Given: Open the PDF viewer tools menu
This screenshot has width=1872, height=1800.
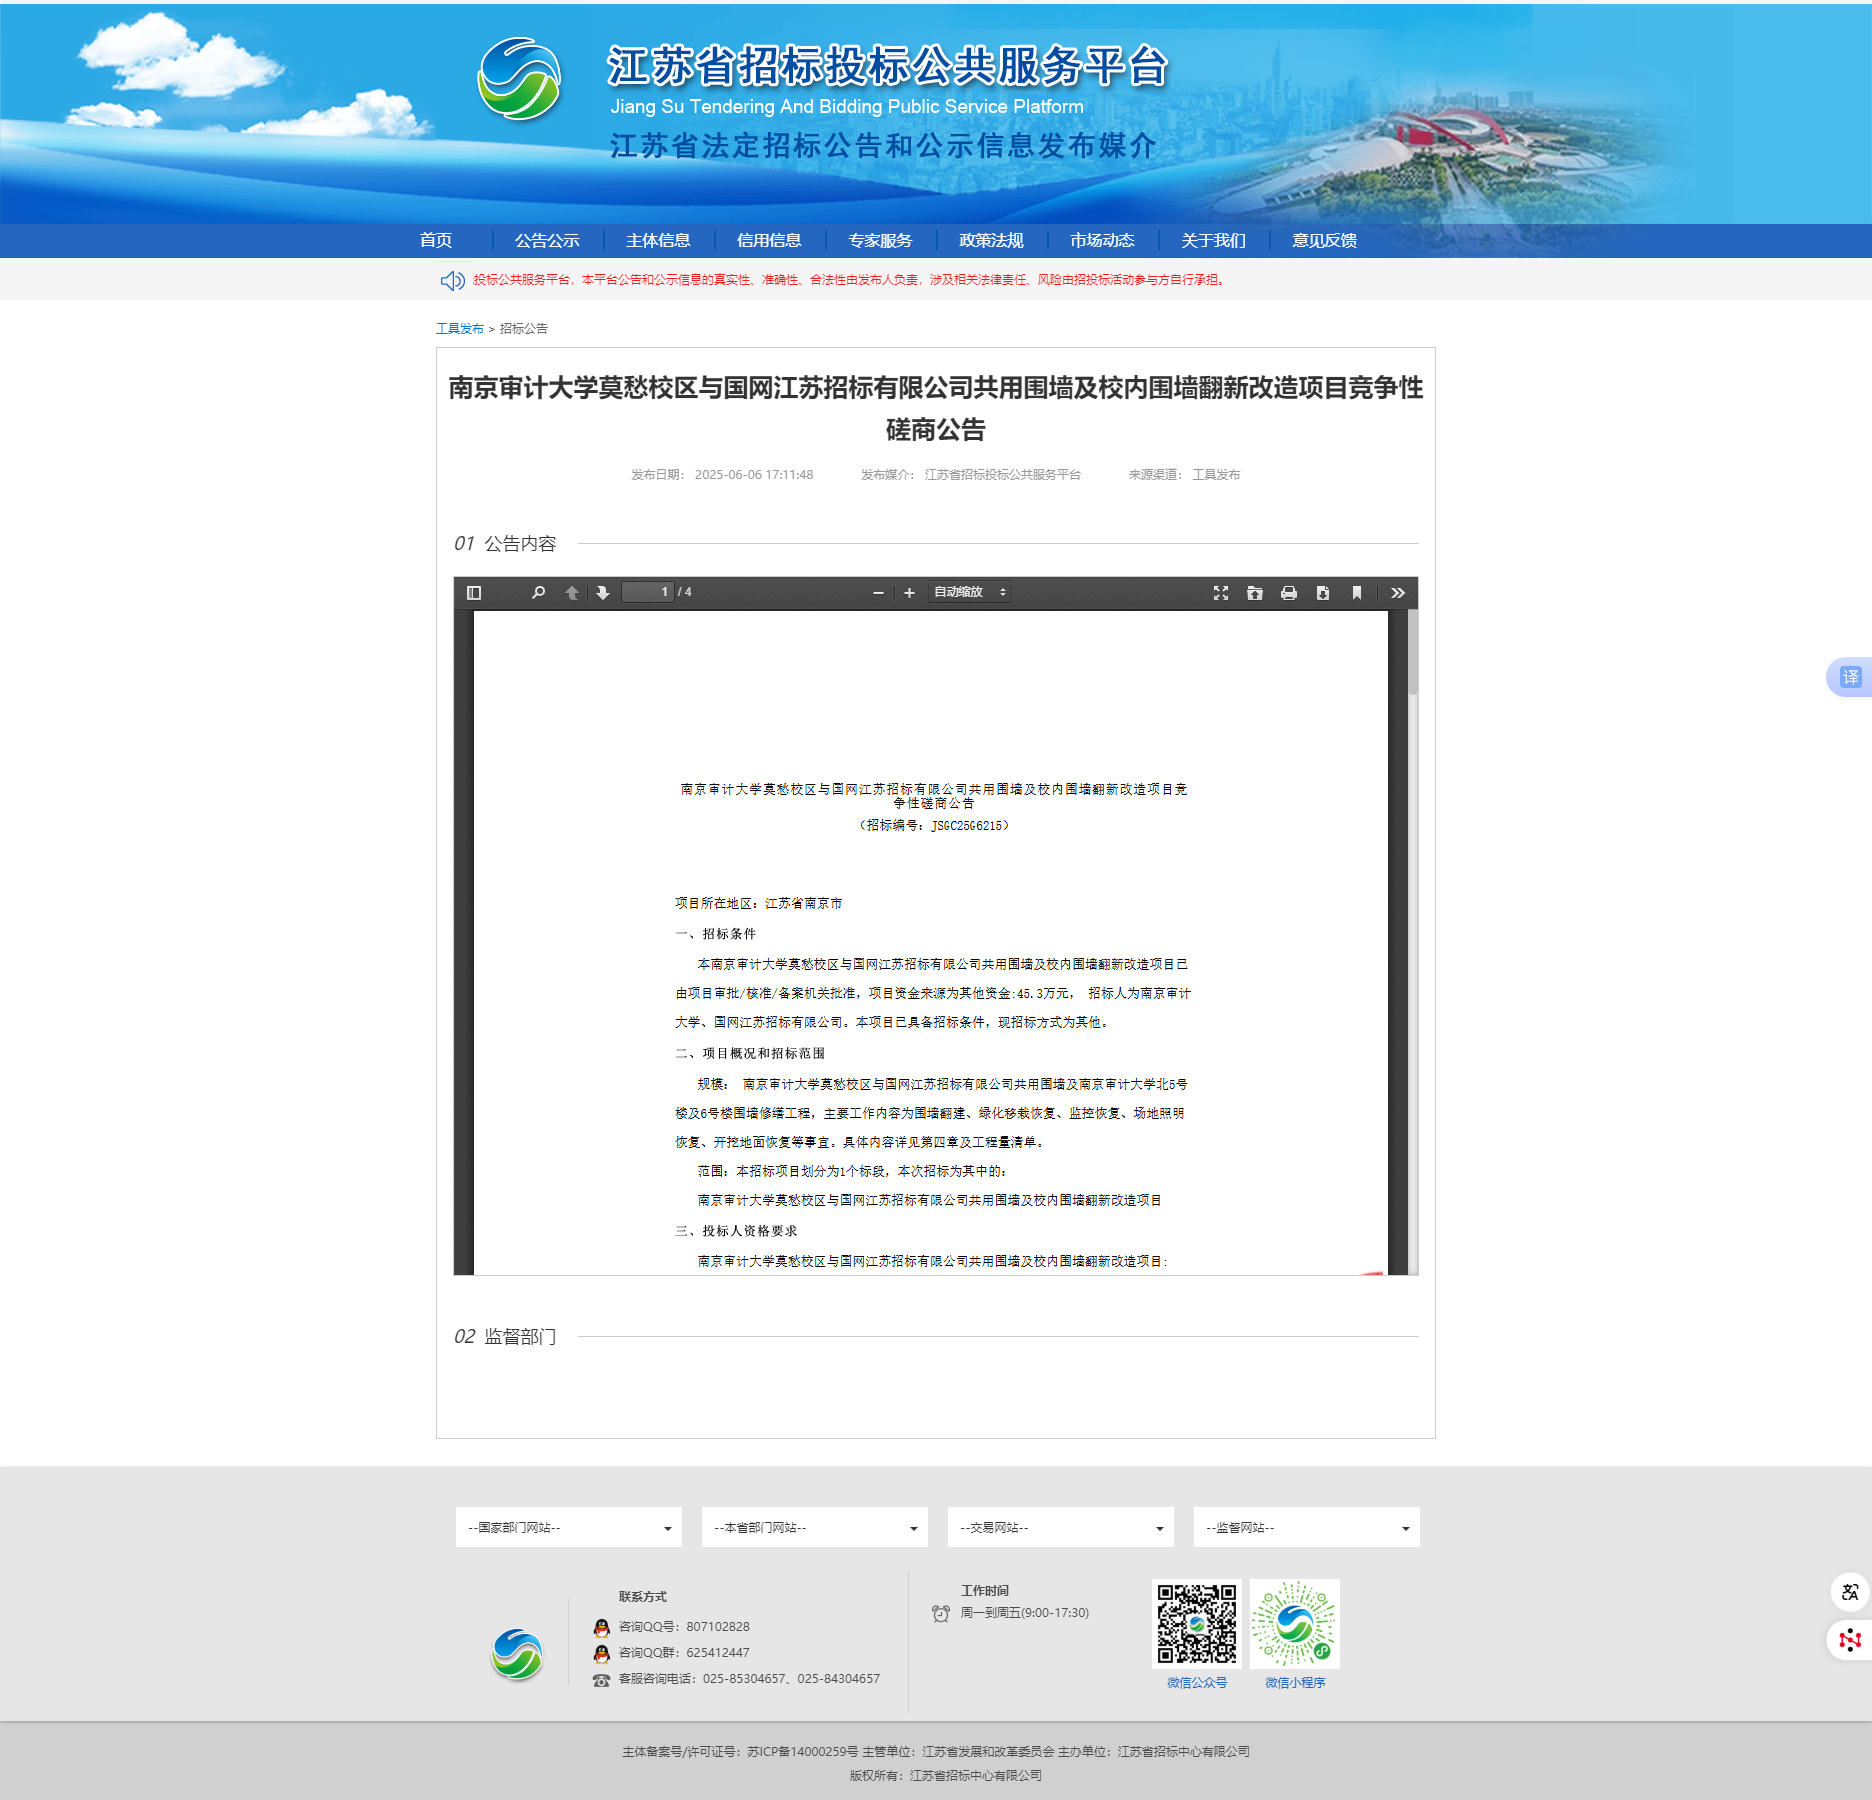Looking at the screenshot, I should tap(1398, 593).
